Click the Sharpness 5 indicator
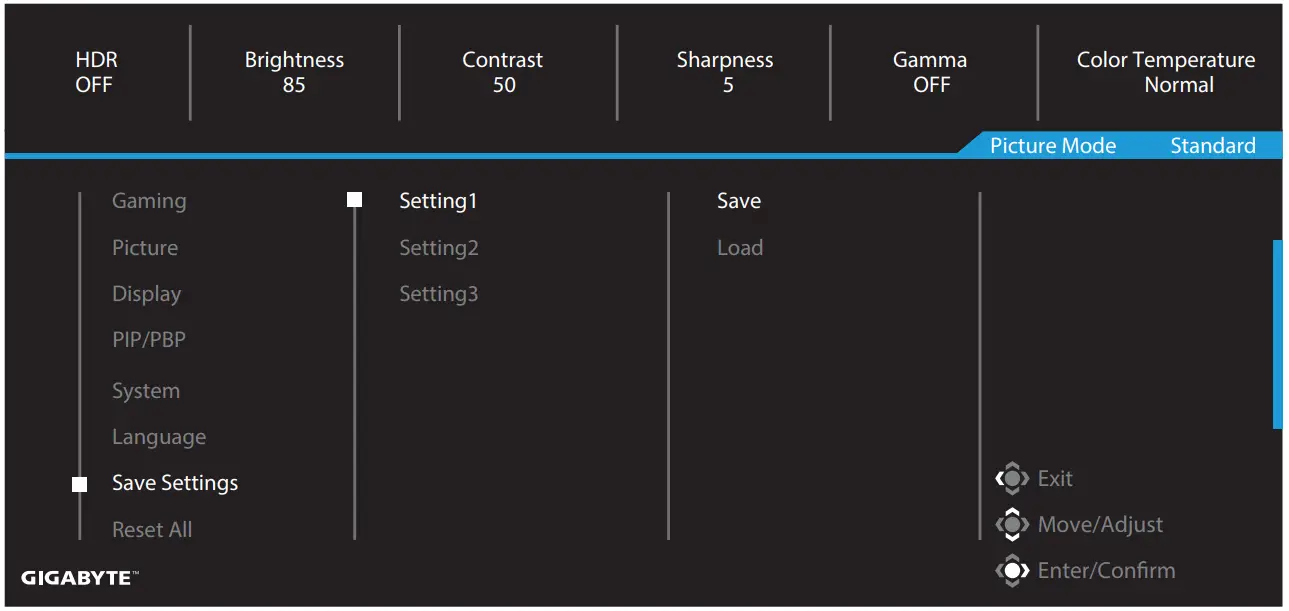The width and height of the screenshot is (1289, 611). click(725, 72)
